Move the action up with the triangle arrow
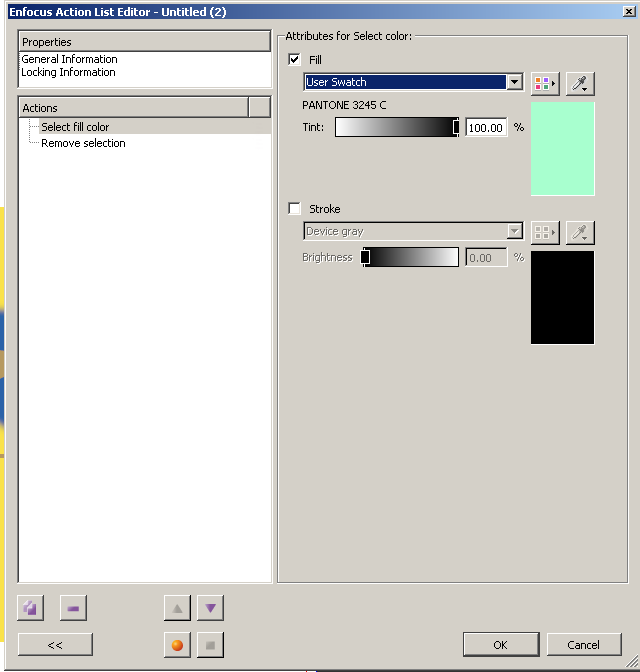The image size is (640, 672). click(x=177, y=608)
